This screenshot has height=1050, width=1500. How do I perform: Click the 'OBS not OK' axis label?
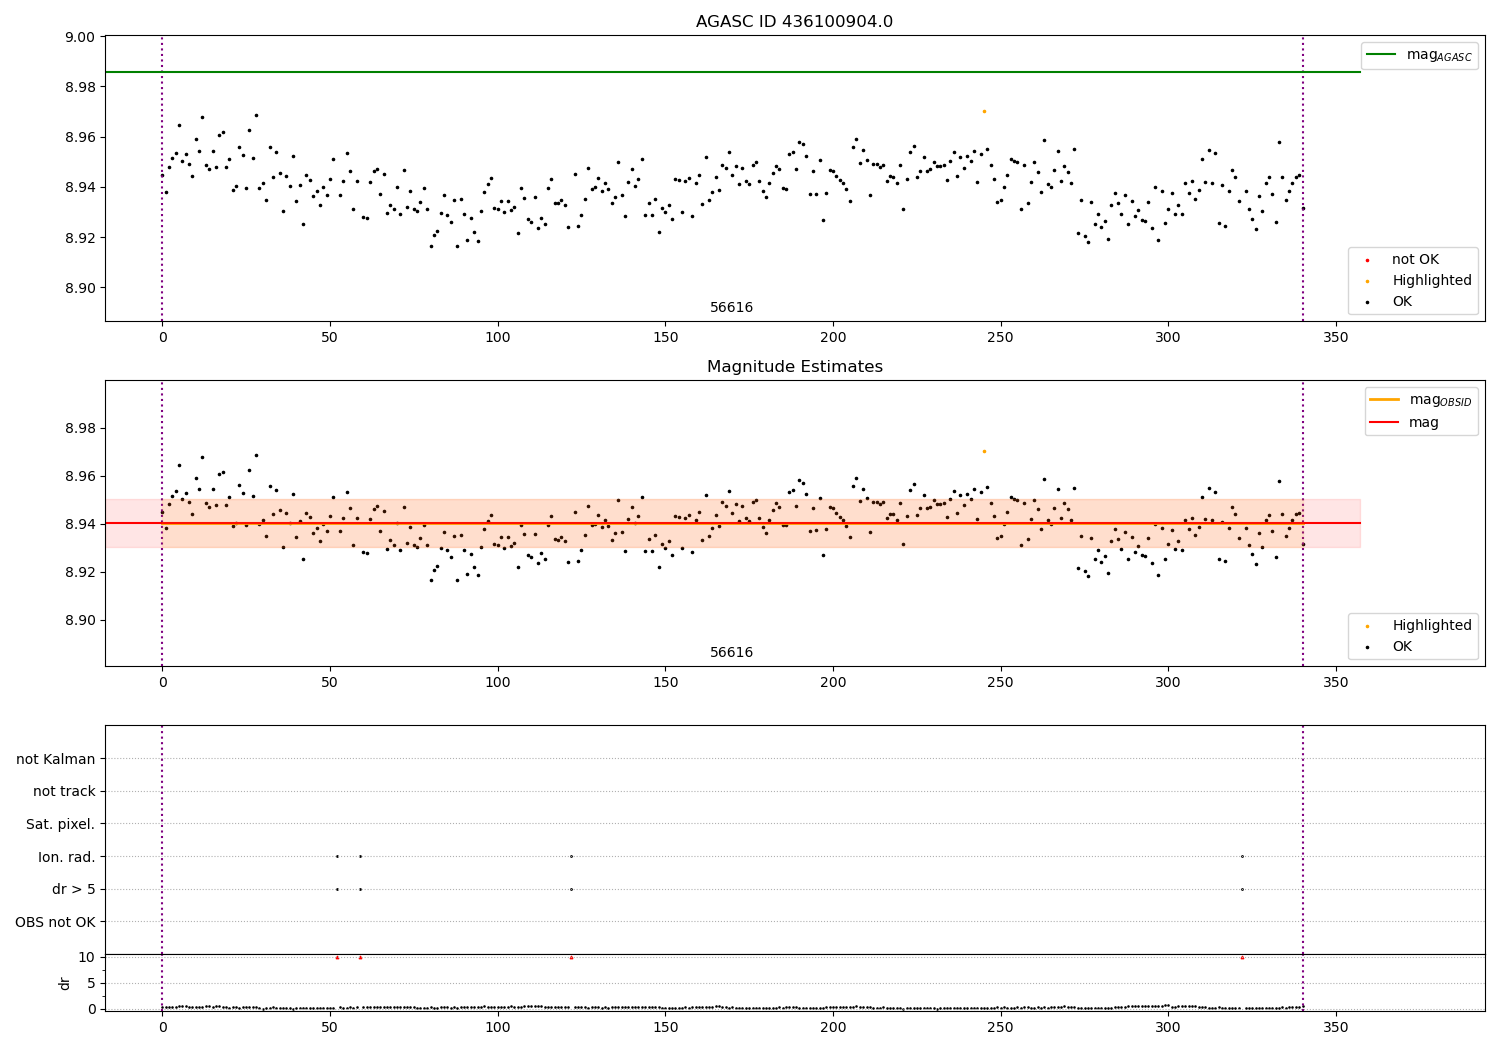pos(56,923)
